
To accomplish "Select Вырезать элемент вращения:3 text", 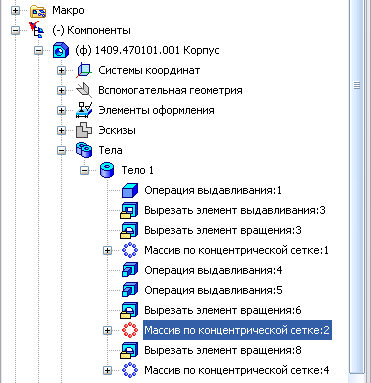I will (223, 231).
